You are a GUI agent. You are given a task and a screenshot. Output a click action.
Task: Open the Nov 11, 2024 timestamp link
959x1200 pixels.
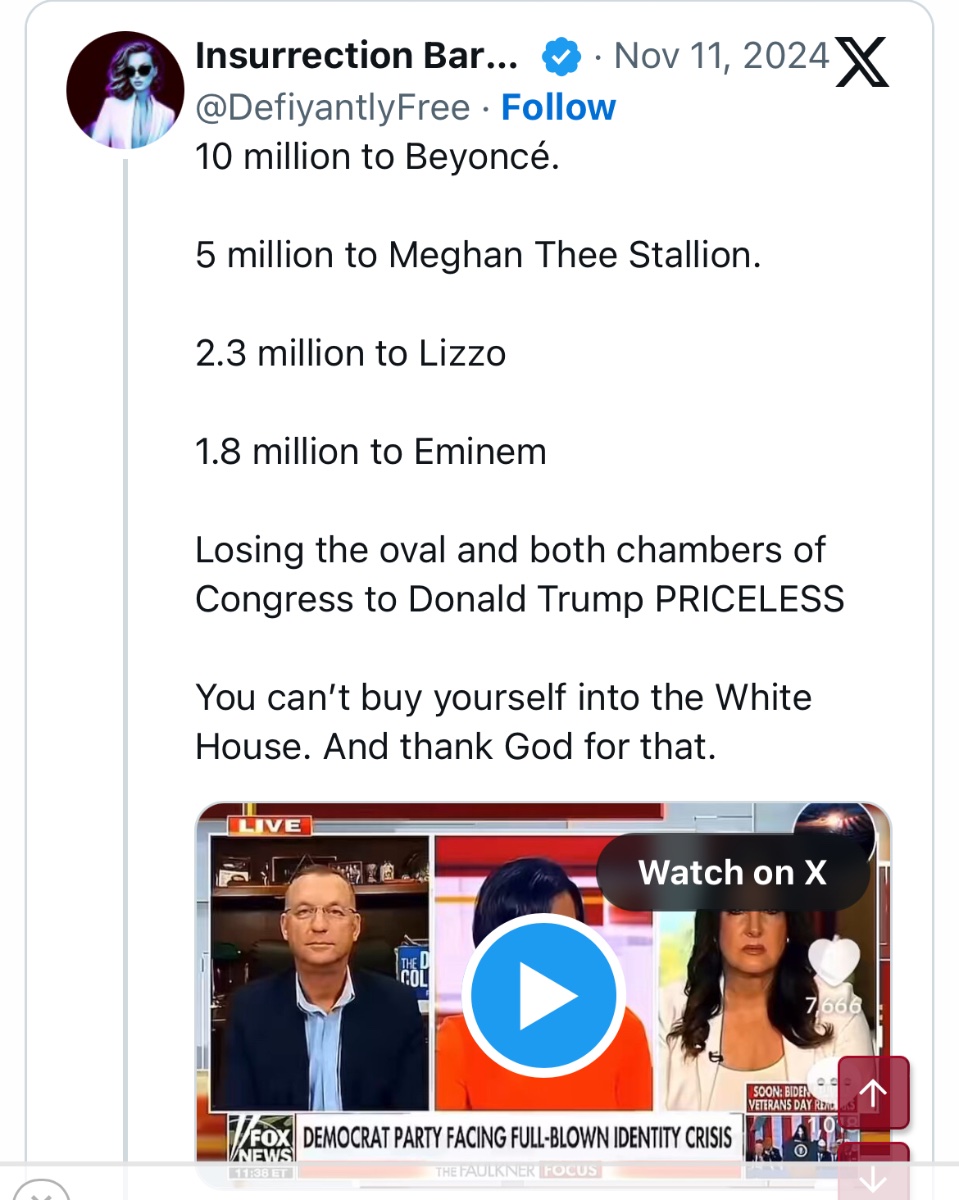click(721, 57)
